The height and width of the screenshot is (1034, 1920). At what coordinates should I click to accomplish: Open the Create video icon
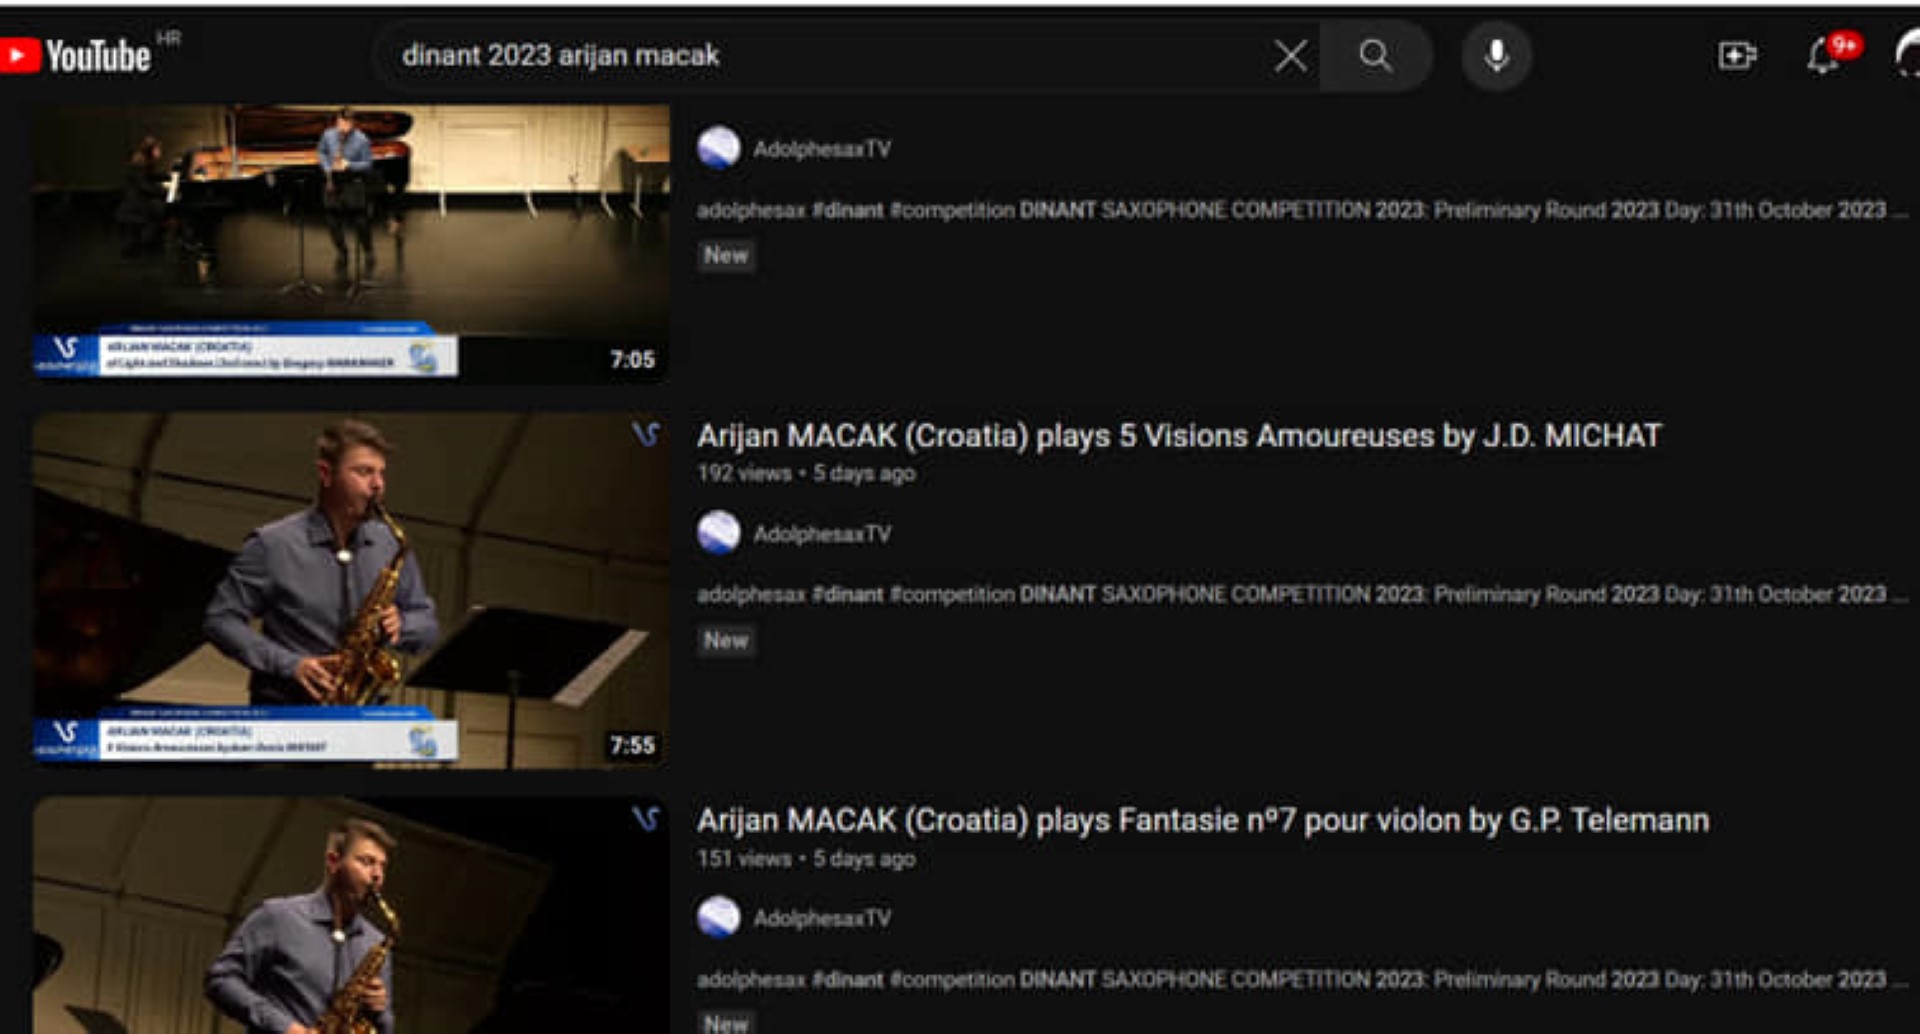pyautogui.click(x=1737, y=56)
